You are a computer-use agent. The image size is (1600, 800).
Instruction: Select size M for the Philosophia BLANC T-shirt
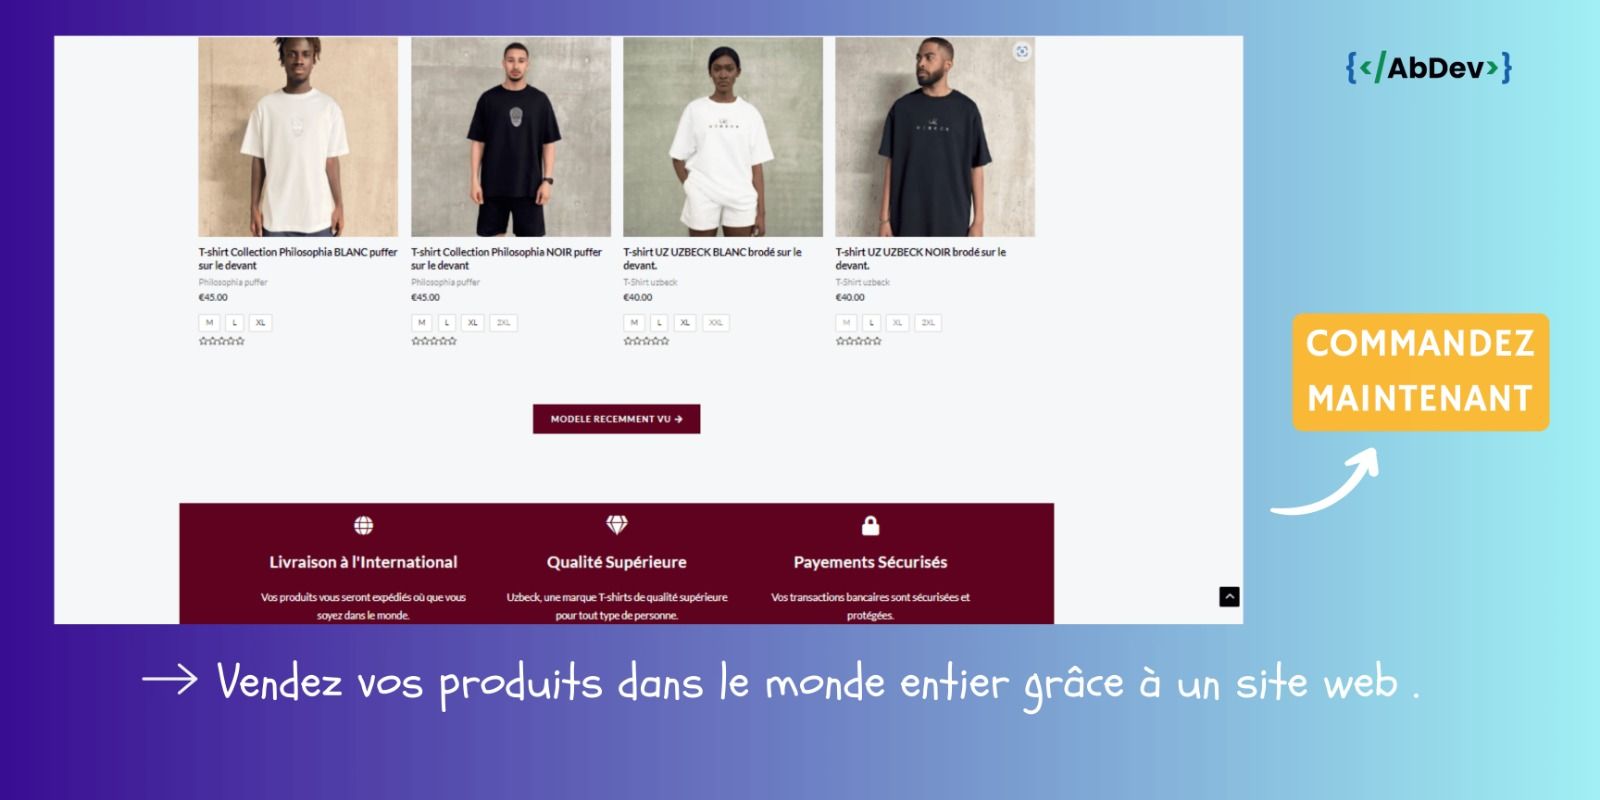coord(209,323)
